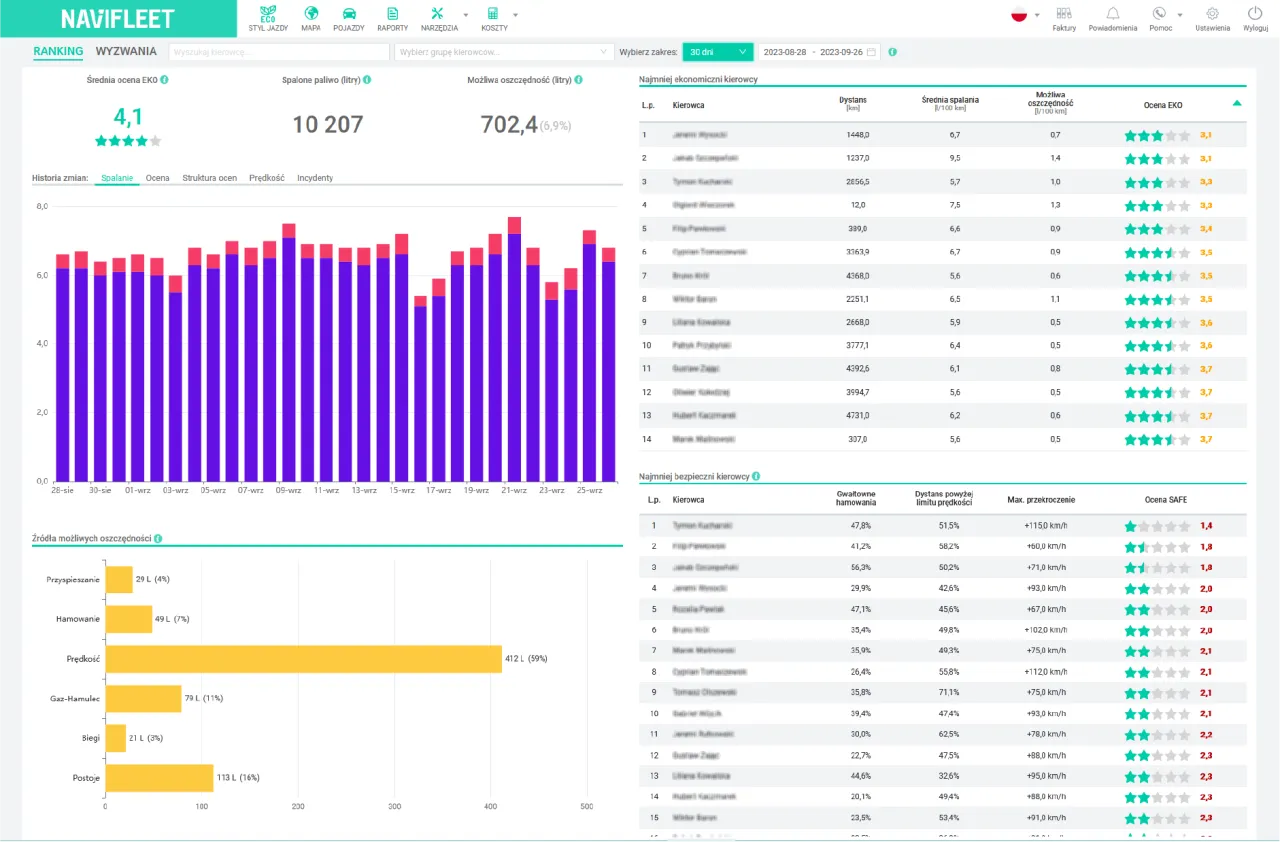The image size is (1280, 842).
Task: Sort by Ocena EKO arrow
Action: click(1237, 103)
